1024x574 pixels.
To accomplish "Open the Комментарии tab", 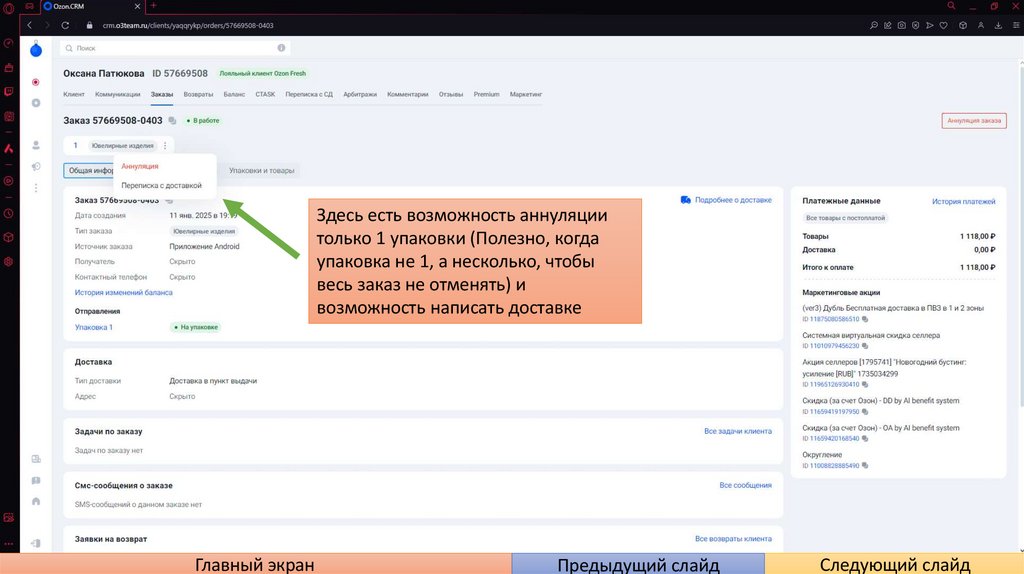I will coord(408,94).
